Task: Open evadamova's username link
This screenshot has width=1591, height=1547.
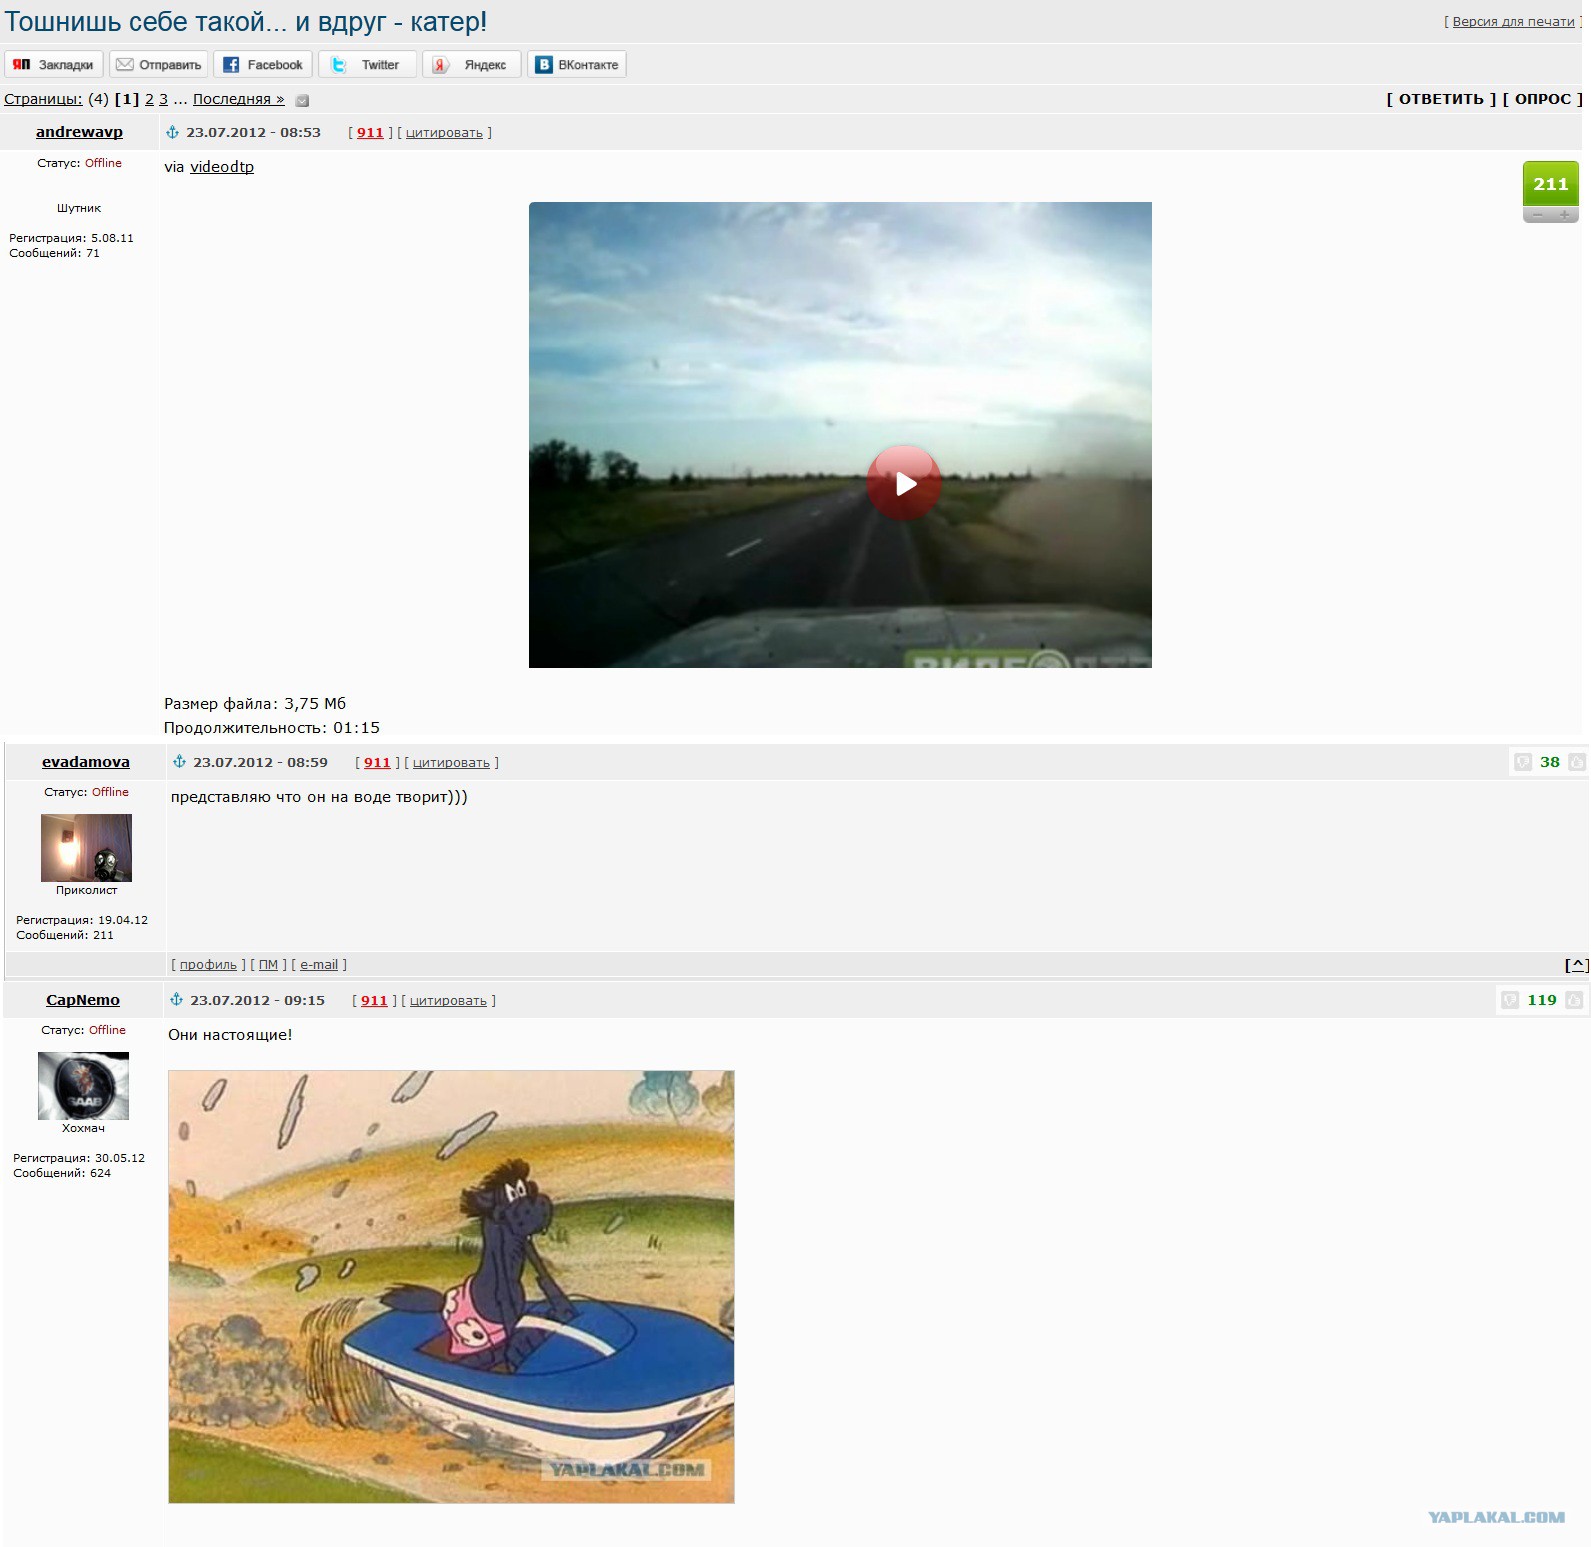Action: [x=86, y=762]
